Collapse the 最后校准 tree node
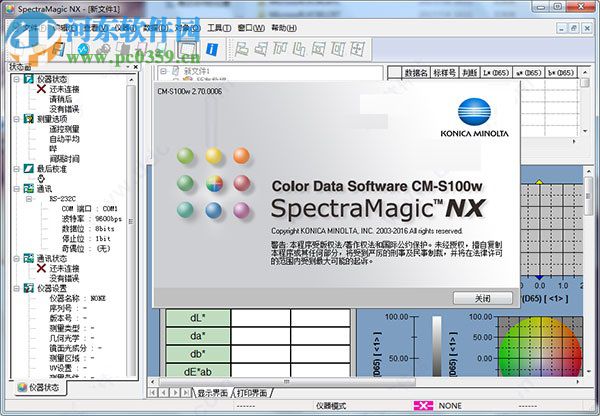 pos(16,169)
